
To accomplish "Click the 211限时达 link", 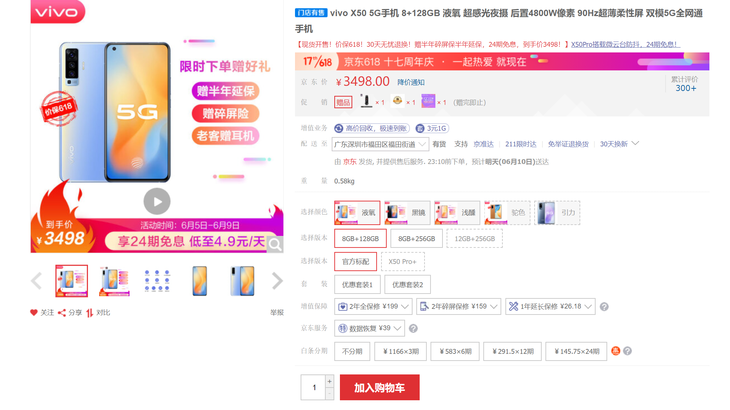I will pyautogui.click(x=520, y=144).
